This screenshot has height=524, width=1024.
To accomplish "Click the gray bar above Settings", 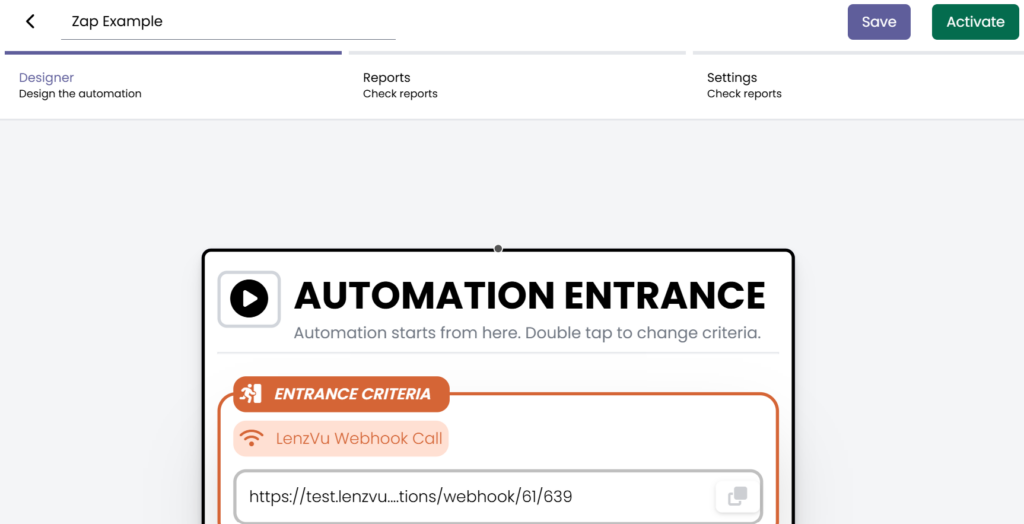I will (x=855, y=53).
